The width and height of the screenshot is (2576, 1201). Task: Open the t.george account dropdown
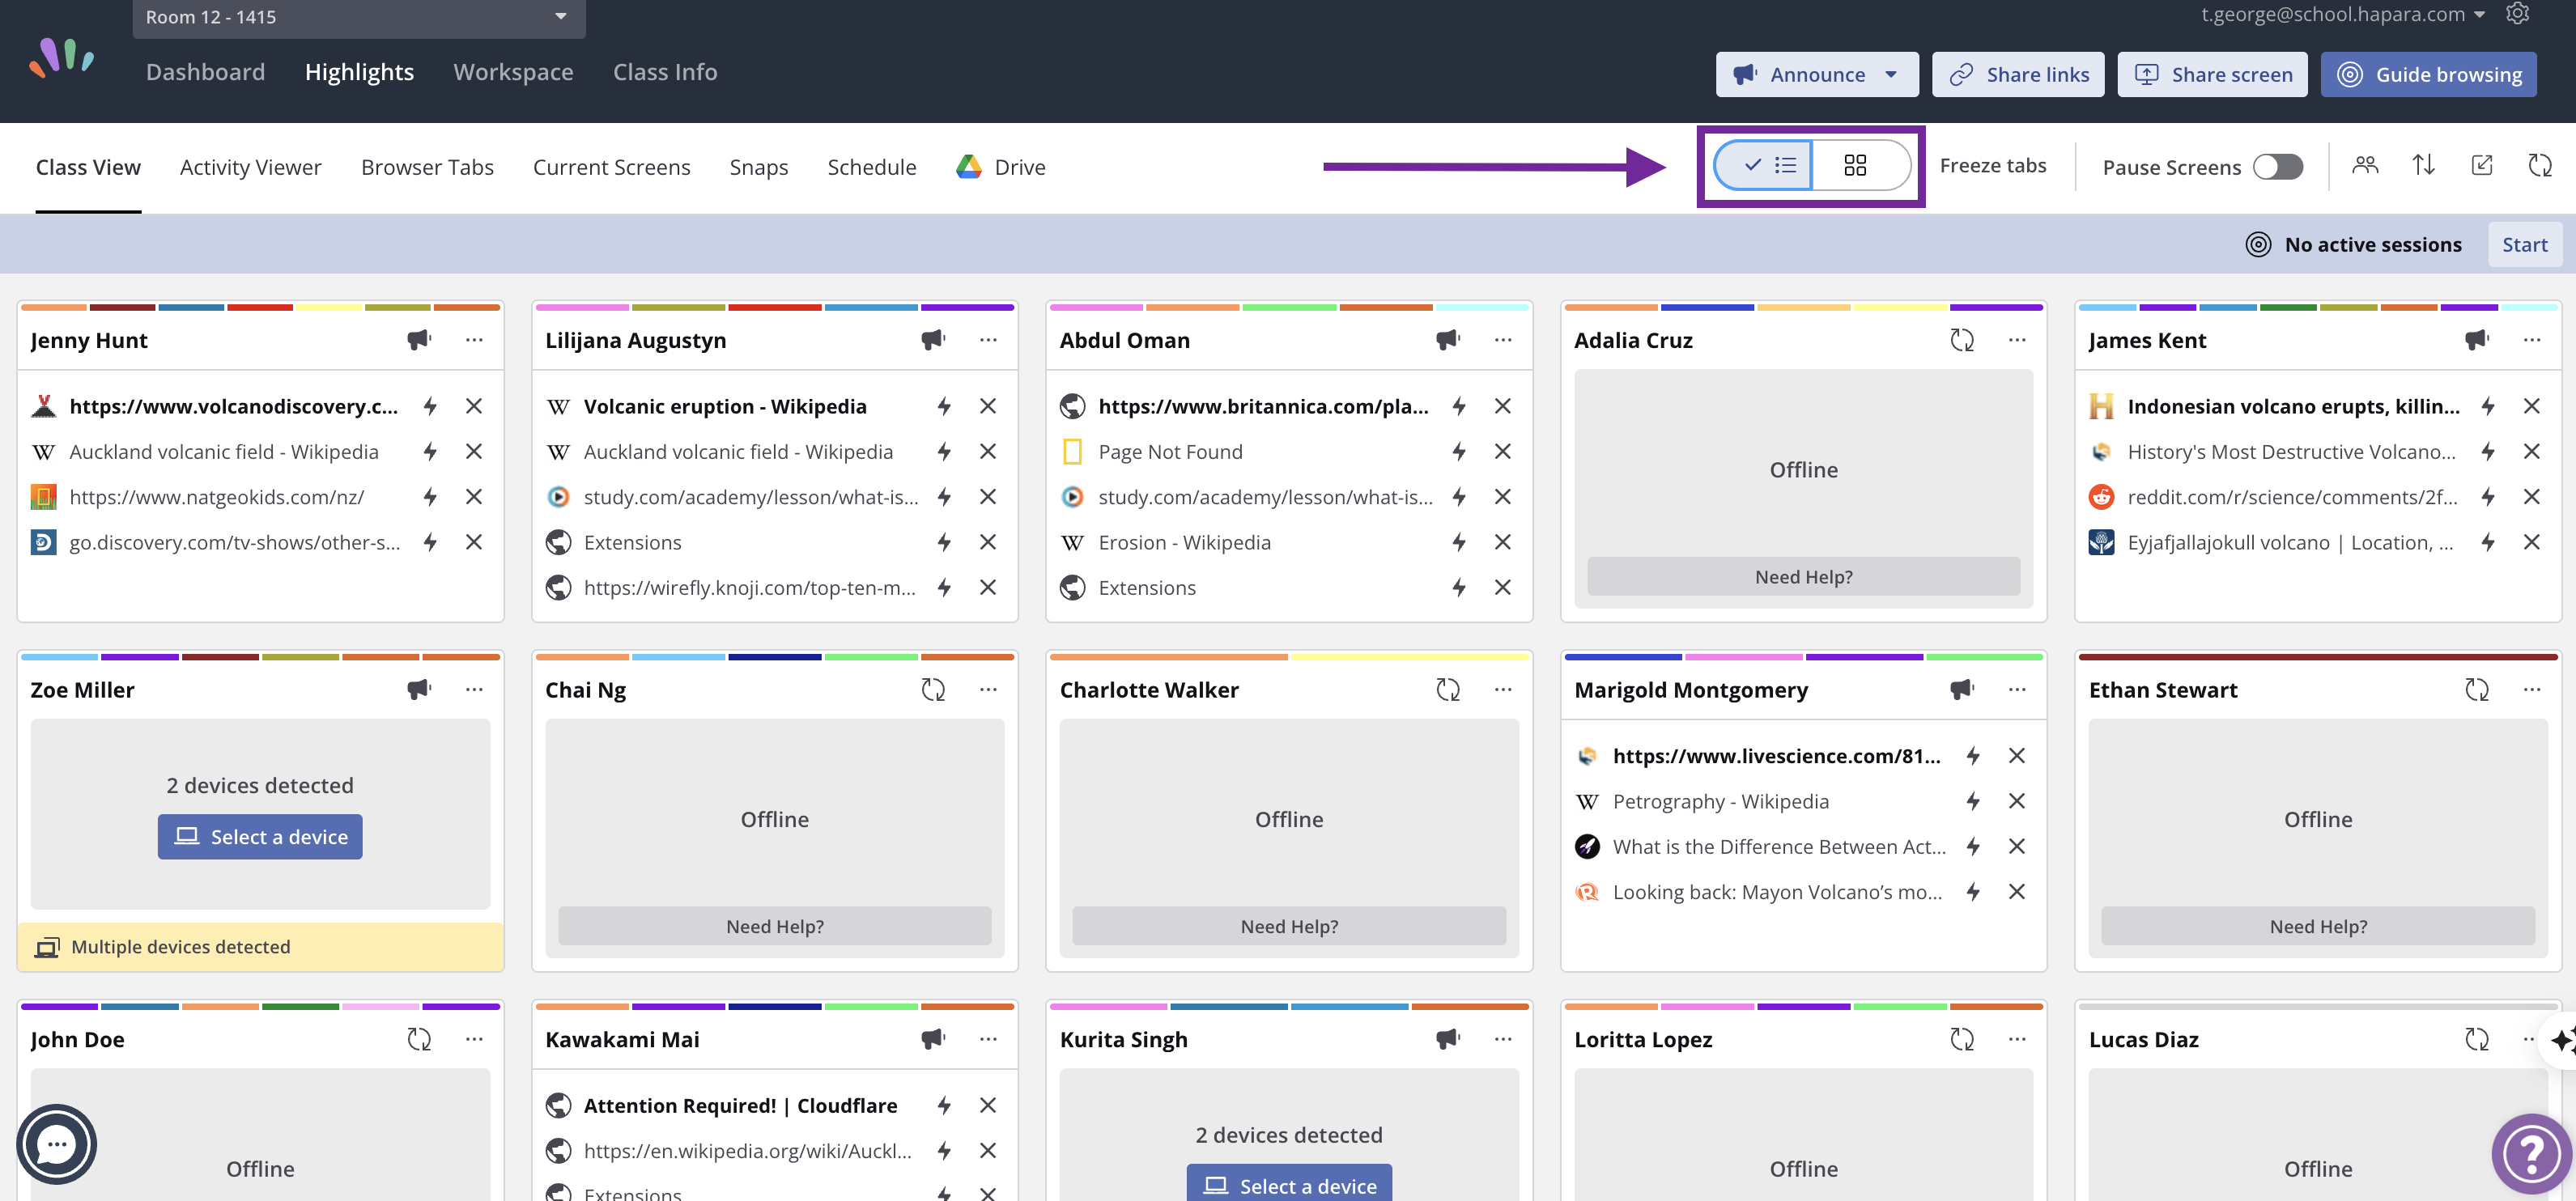2343,14
